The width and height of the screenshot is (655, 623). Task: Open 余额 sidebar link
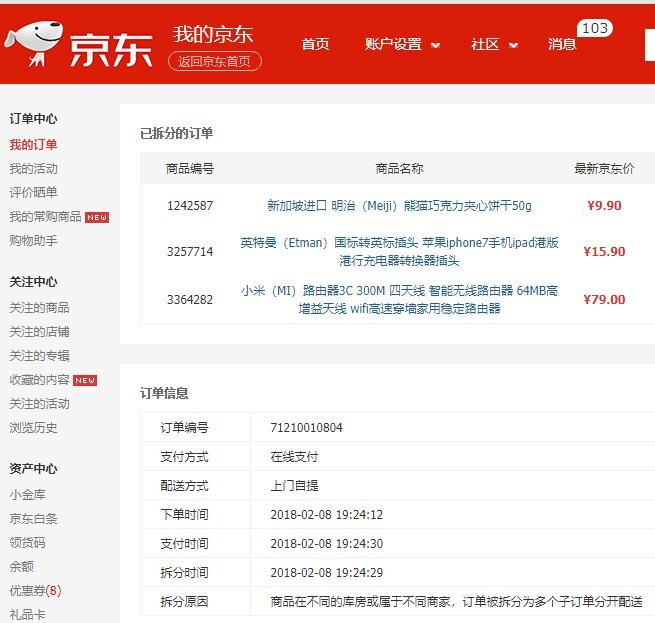(x=22, y=567)
